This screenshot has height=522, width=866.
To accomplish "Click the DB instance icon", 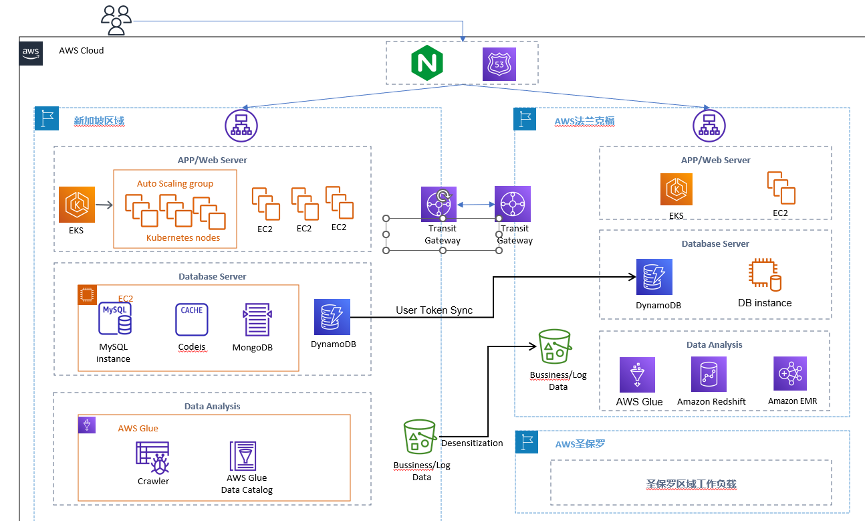I will coord(765,277).
